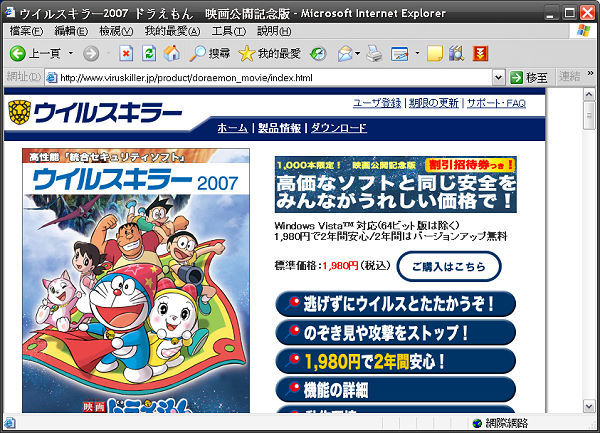Click the Mail envelope toolbar icon
Viewport: 600px width, 433px height.
pos(345,54)
